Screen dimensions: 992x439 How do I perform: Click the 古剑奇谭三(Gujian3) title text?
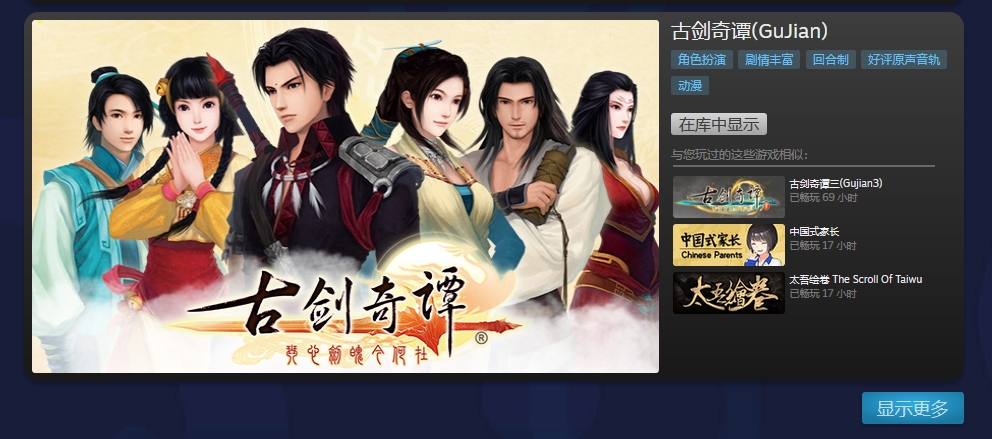836,183
